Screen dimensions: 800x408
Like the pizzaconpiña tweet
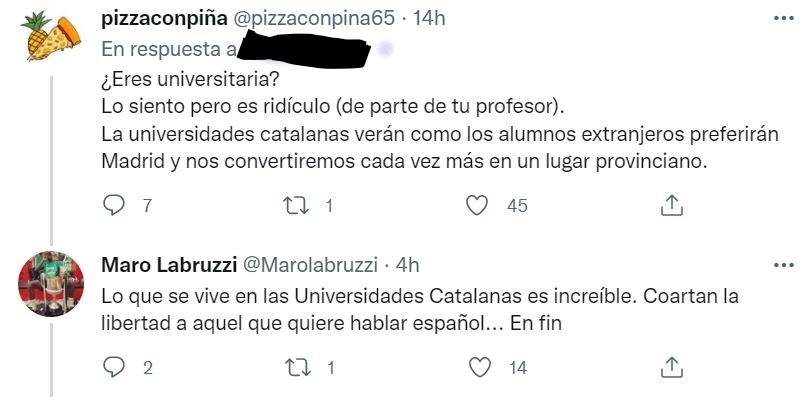pyautogui.click(x=478, y=205)
